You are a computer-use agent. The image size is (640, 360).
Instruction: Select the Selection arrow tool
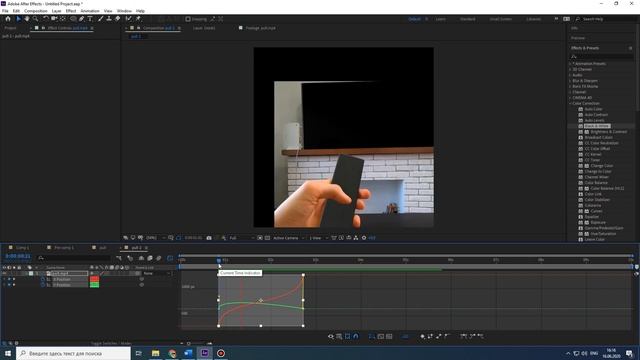point(18,19)
